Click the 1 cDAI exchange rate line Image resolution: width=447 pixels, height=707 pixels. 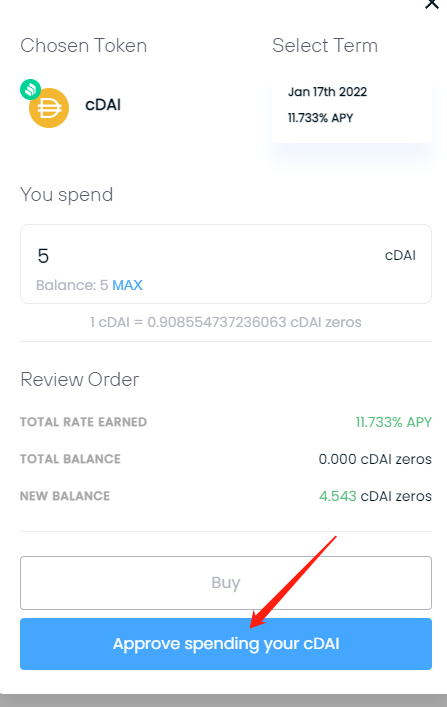pos(226,322)
